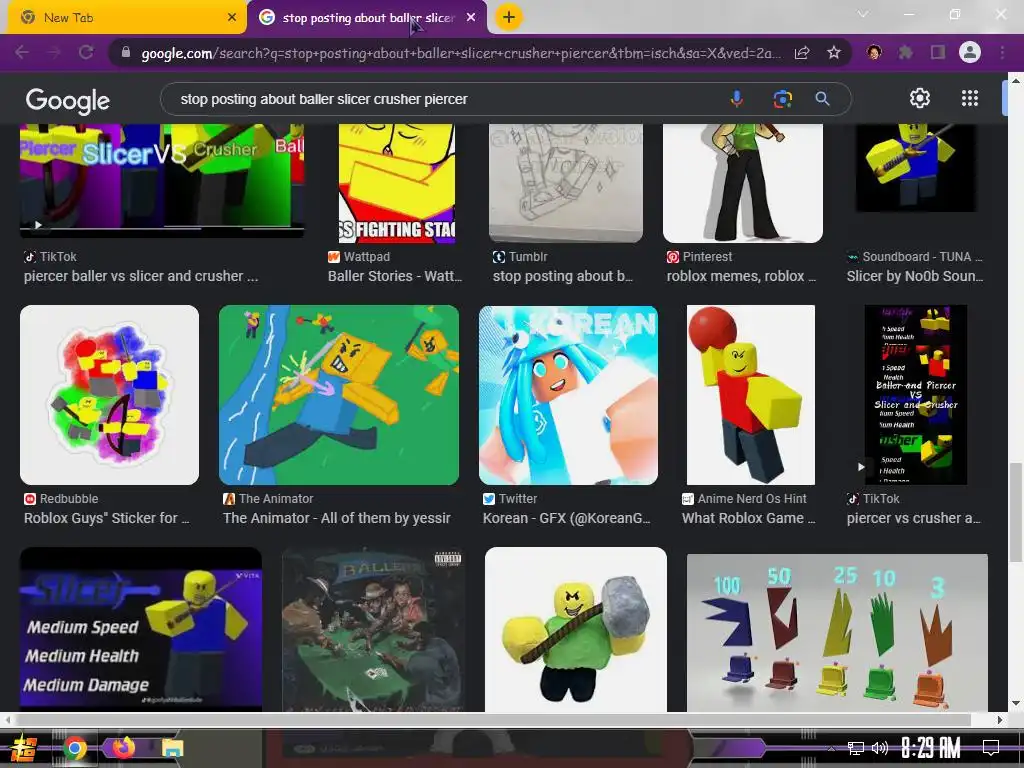1024x768 pixels.
Task: Open the 'roblox memes, roblox' Pinterest link
Action: [x=741, y=276]
